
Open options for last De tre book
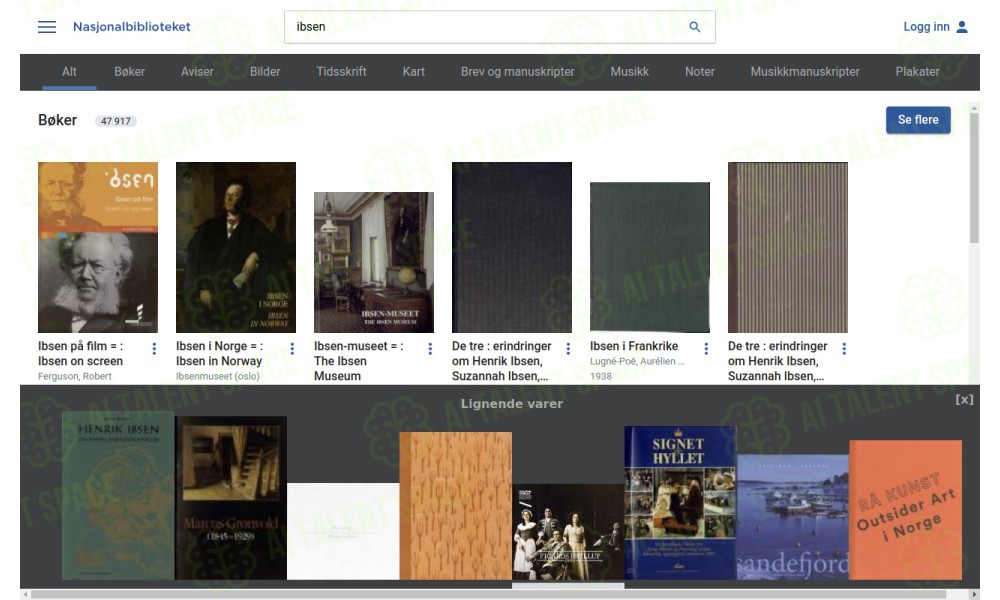pyautogui.click(x=844, y=349)
